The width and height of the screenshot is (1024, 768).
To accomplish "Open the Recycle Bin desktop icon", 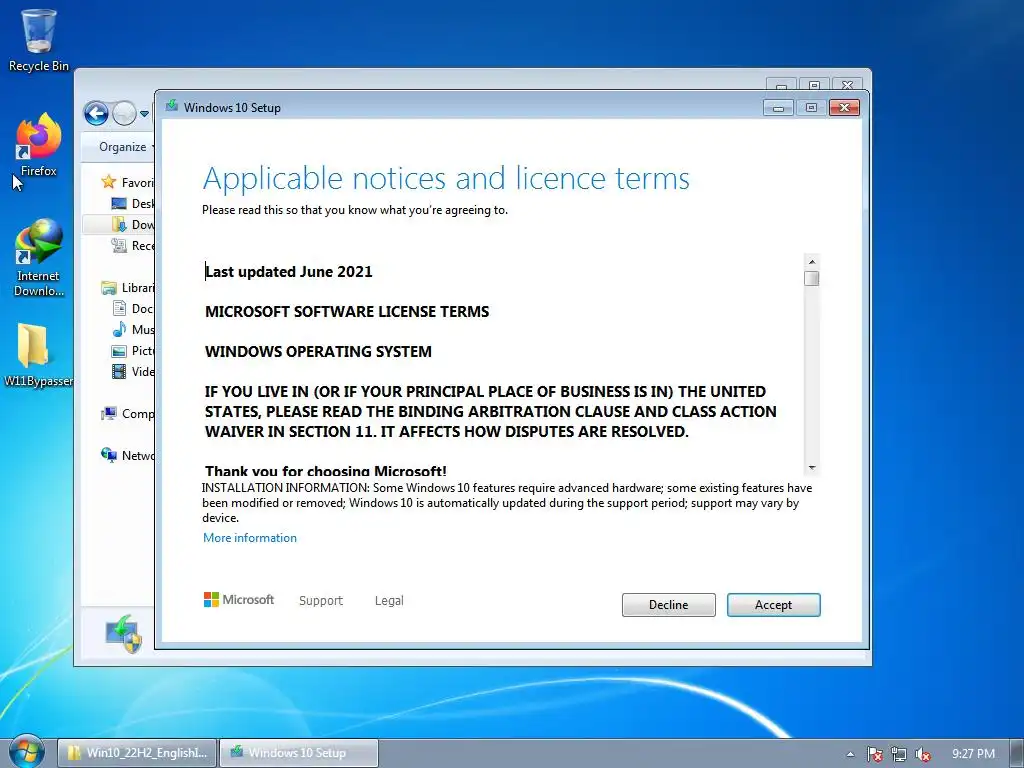I will click(x=39, y=39).
